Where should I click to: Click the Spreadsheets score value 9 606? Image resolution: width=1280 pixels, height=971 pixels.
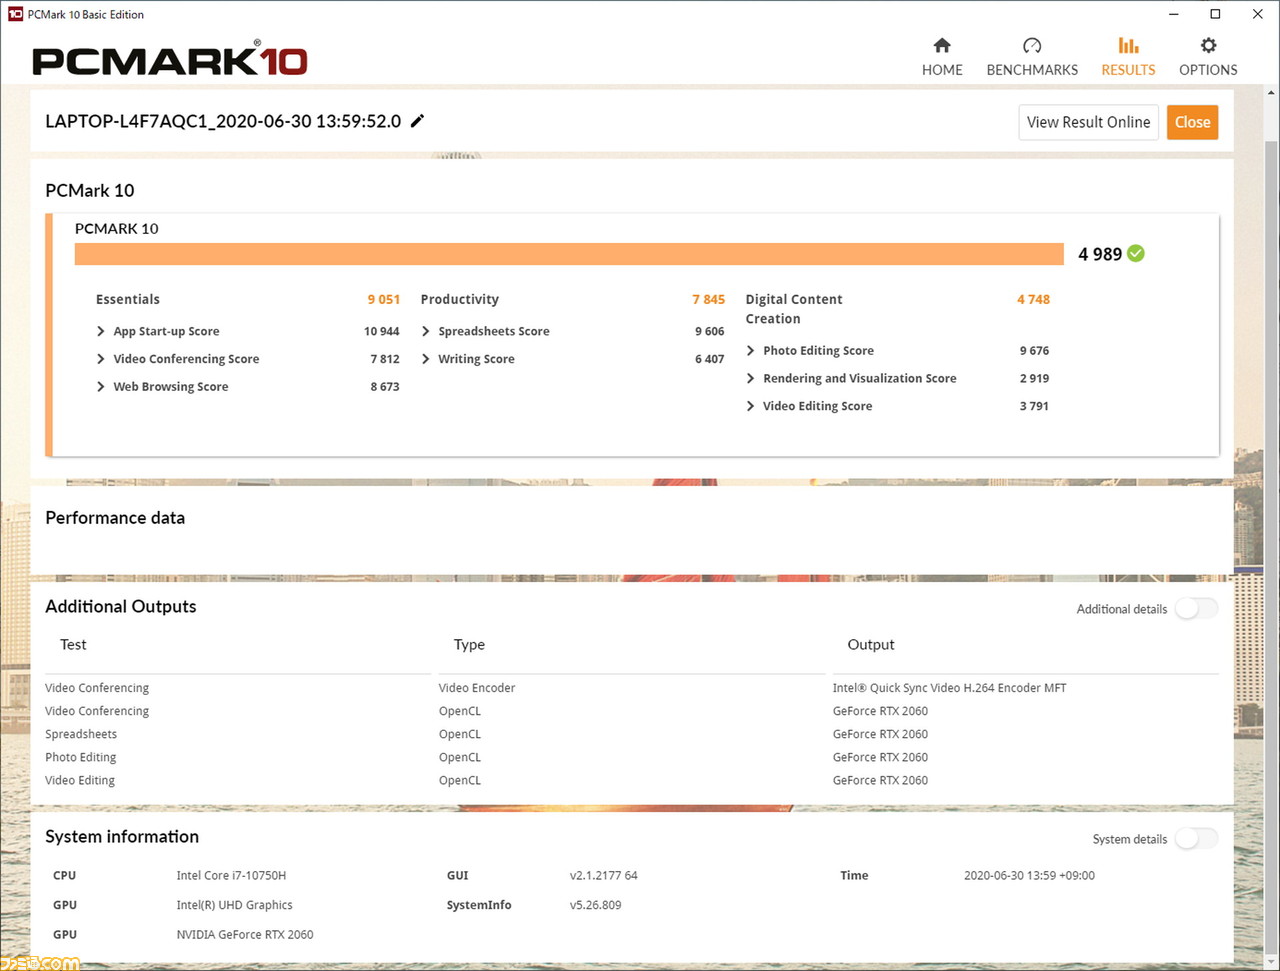pos(709,331)
